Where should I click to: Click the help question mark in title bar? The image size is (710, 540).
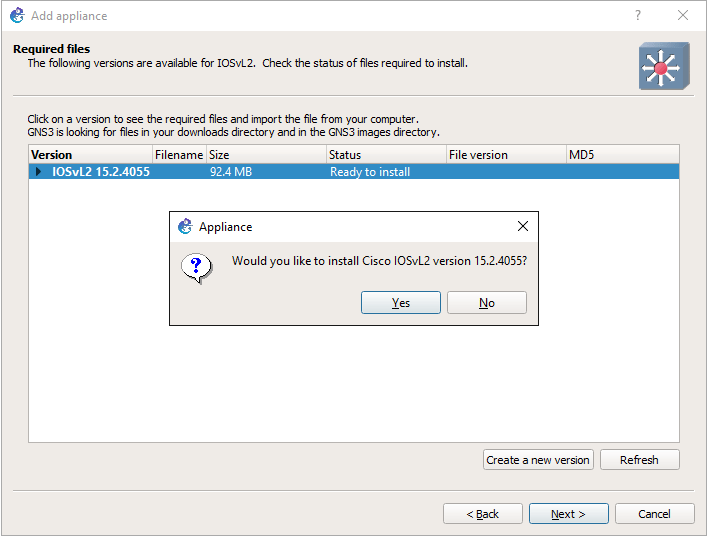click(x=638, y=16)
